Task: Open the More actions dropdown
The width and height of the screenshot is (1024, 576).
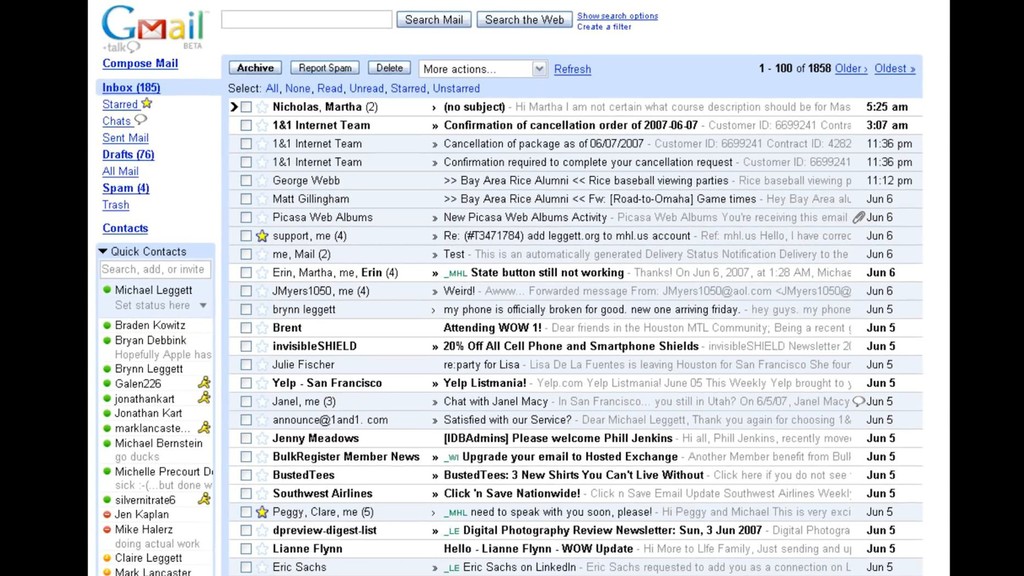Action: pyautogui.click(x=483, y=69)
